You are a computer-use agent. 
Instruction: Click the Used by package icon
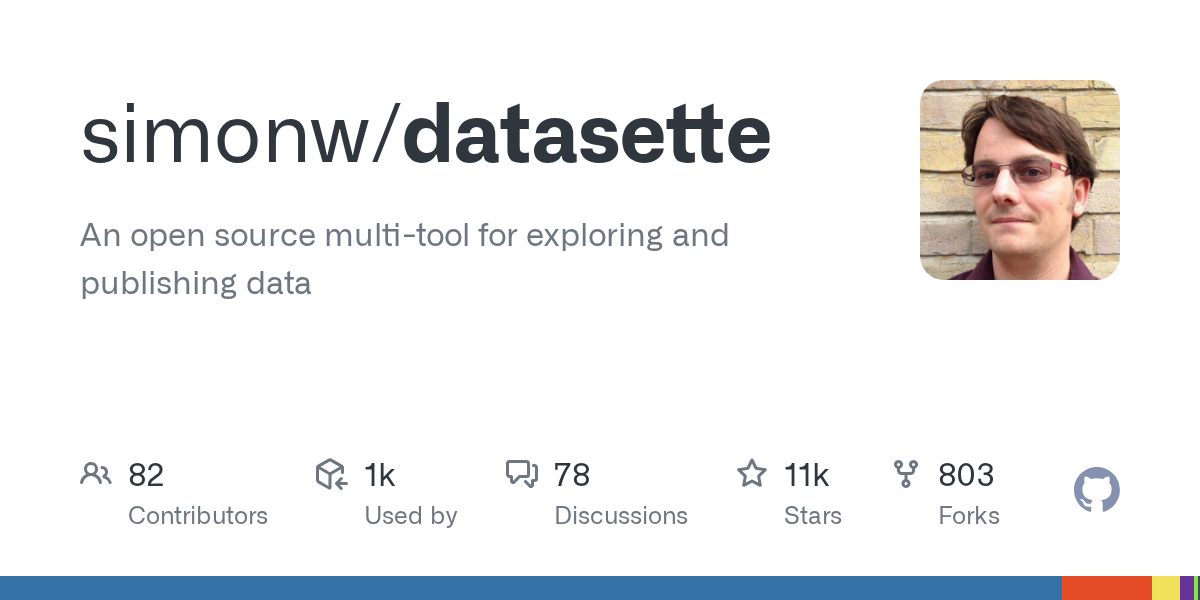coord(331,474)
